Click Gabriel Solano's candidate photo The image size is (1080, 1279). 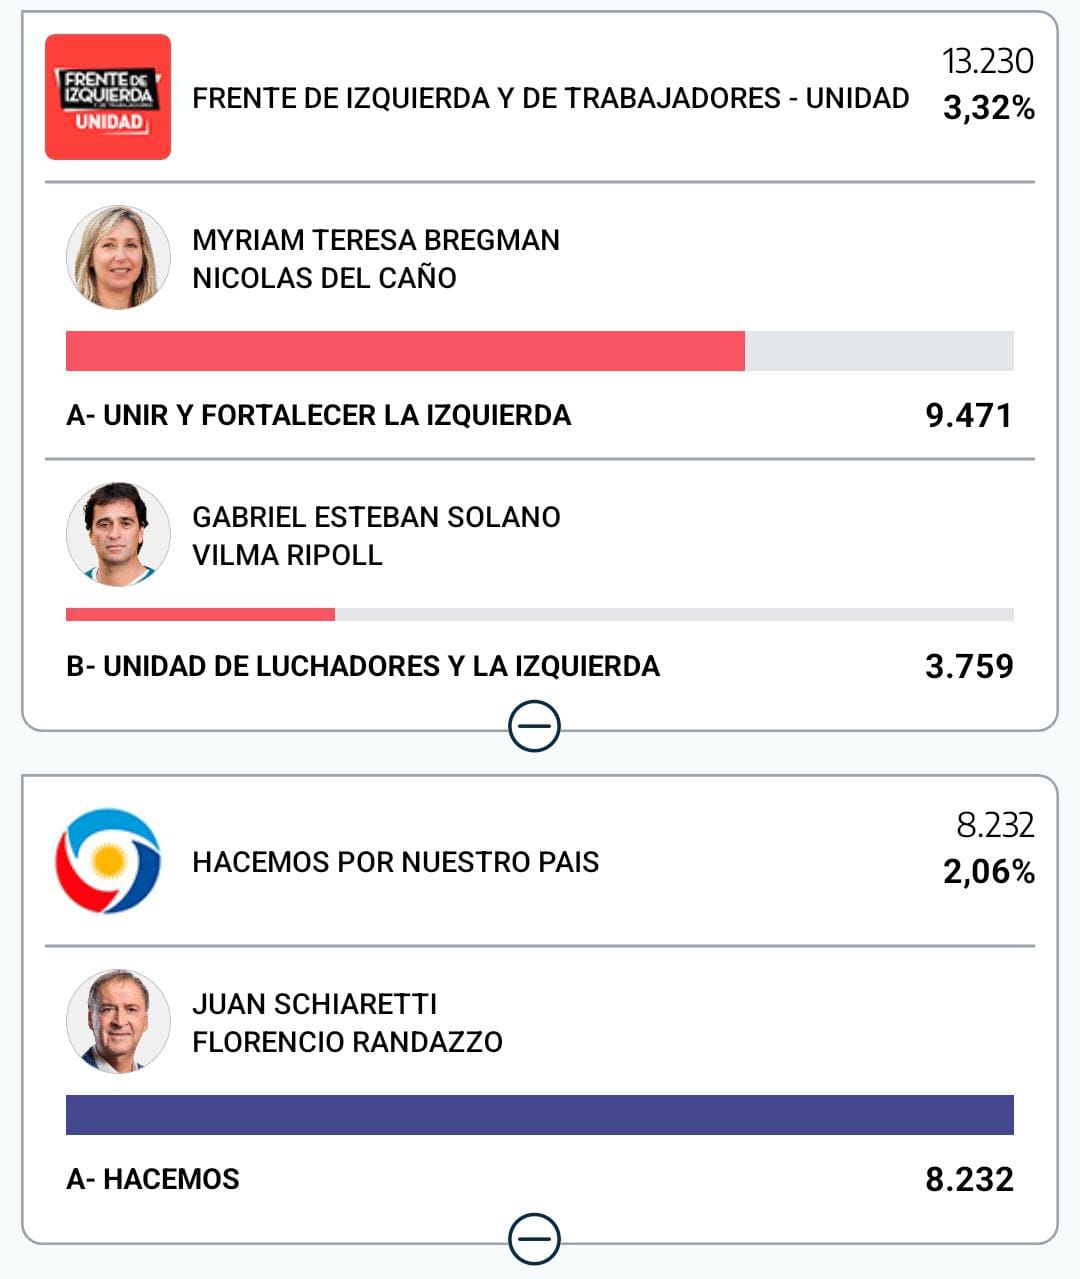[118, 535]
